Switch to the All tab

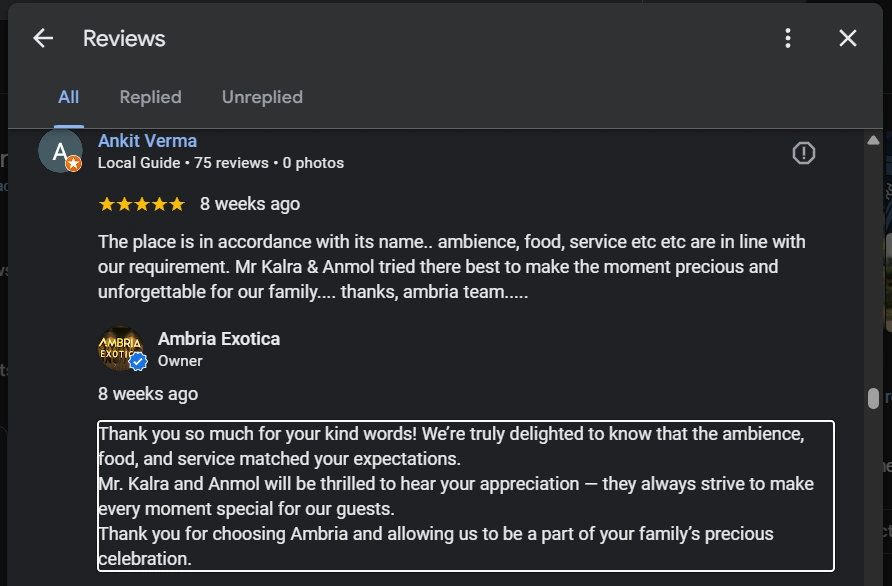(68, 97)
